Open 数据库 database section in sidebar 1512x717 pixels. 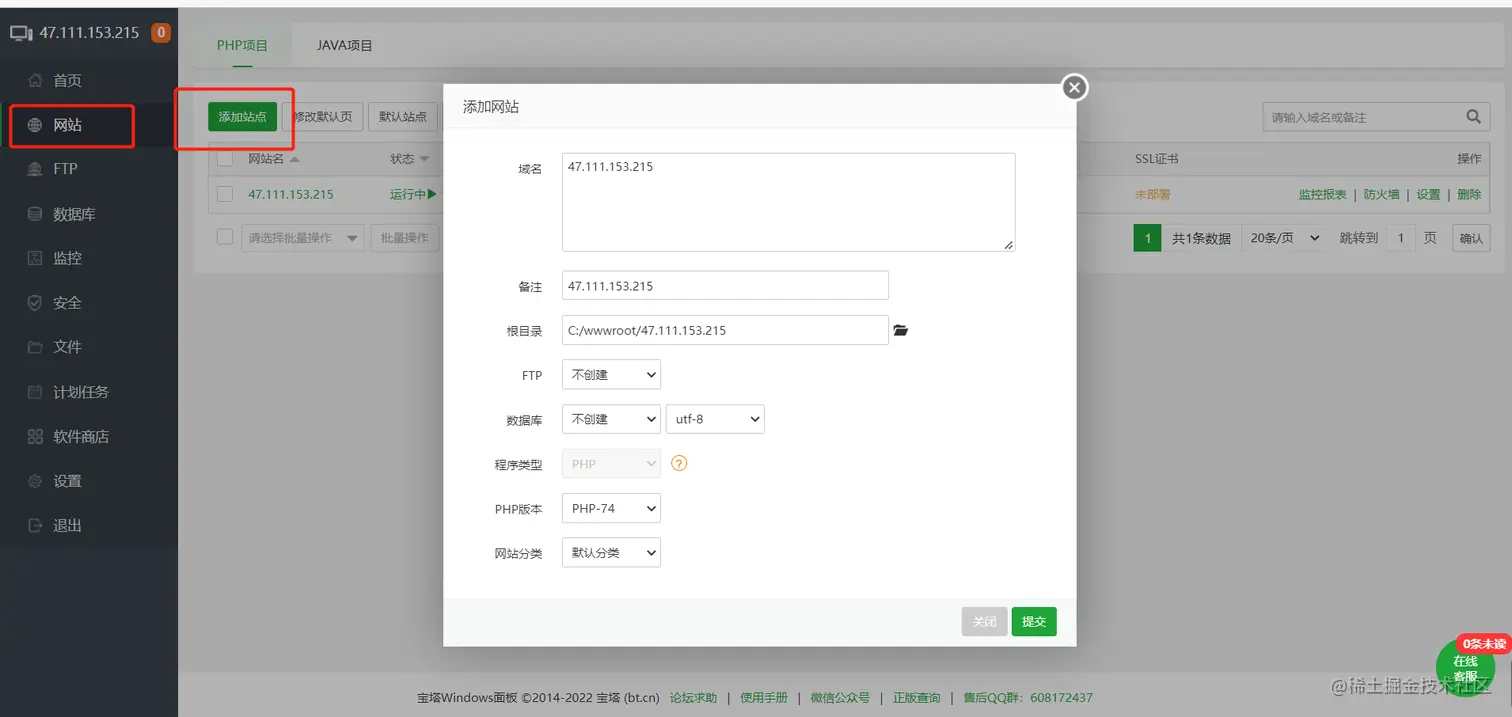tap(74, 214)
